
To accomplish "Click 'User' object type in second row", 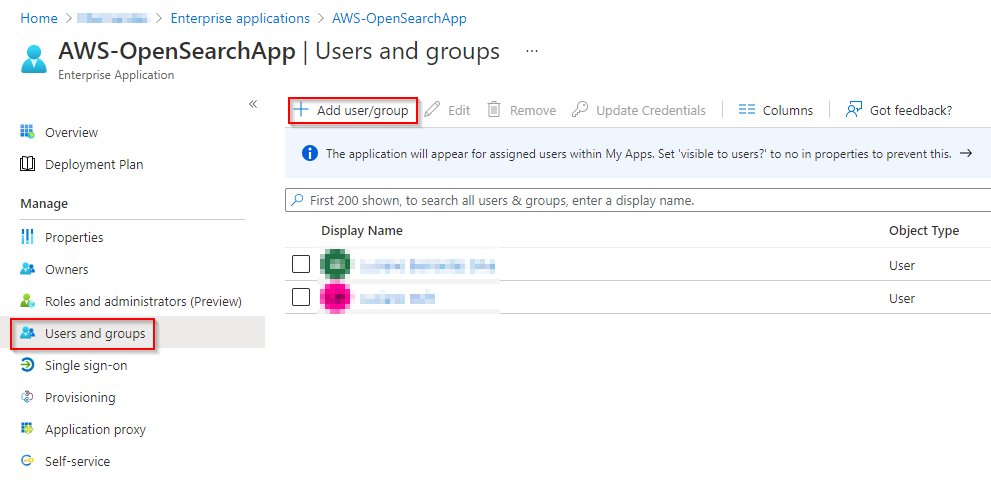I will pyautogui.click(x=902, y=298).
